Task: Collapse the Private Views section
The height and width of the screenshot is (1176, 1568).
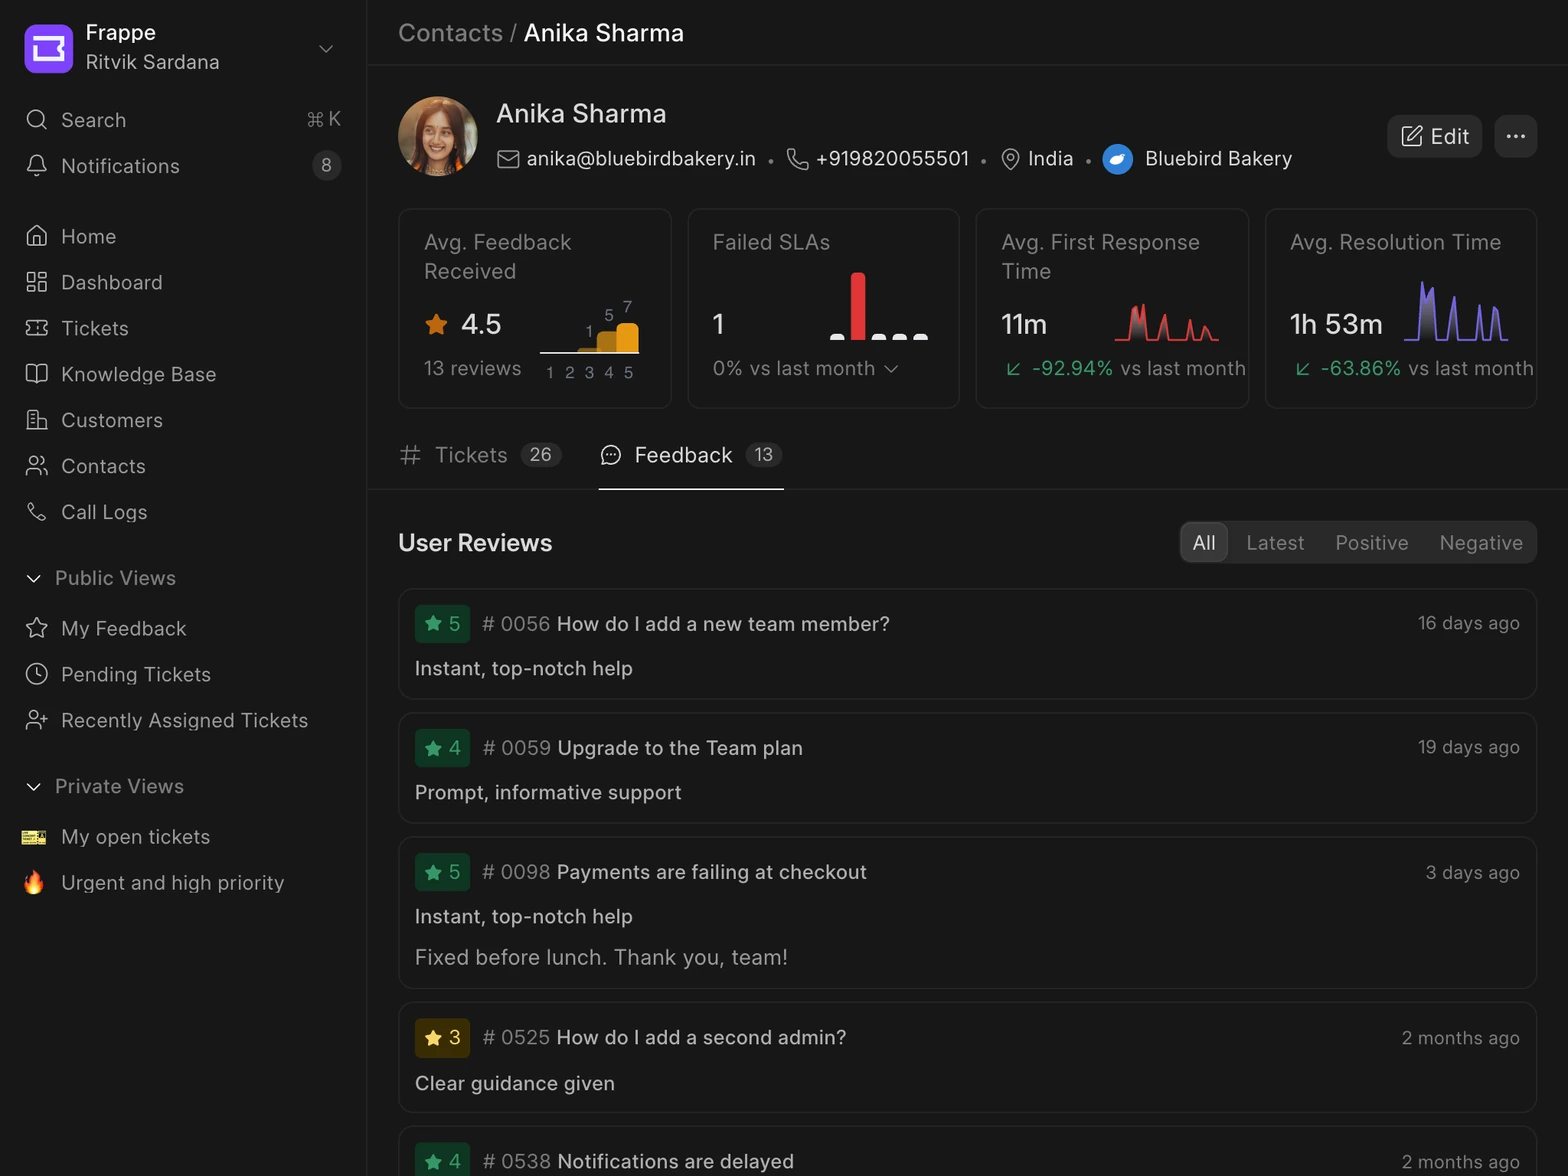Action: click(x=33, y=786)
